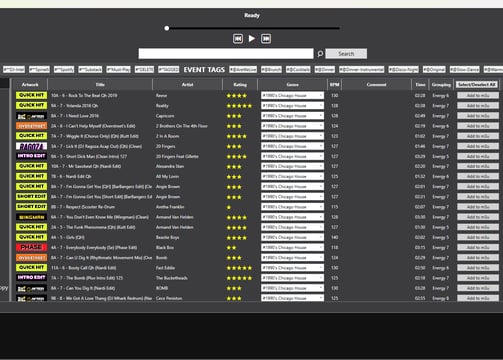Select the Must-Play tag

(x=118, y=69)
